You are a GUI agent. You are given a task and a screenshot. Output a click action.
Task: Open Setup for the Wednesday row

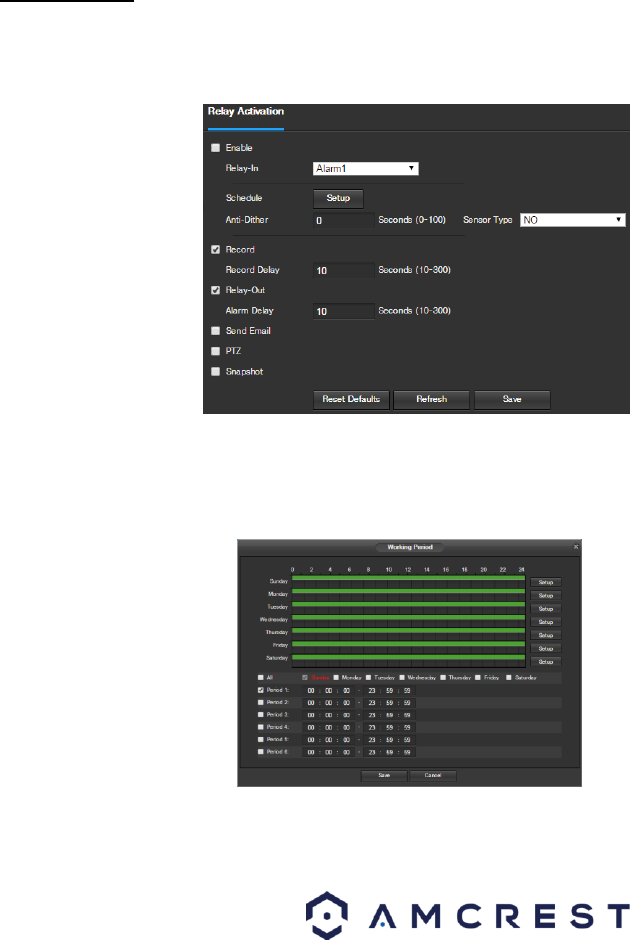pyautogui.click(x=545, y=622)
